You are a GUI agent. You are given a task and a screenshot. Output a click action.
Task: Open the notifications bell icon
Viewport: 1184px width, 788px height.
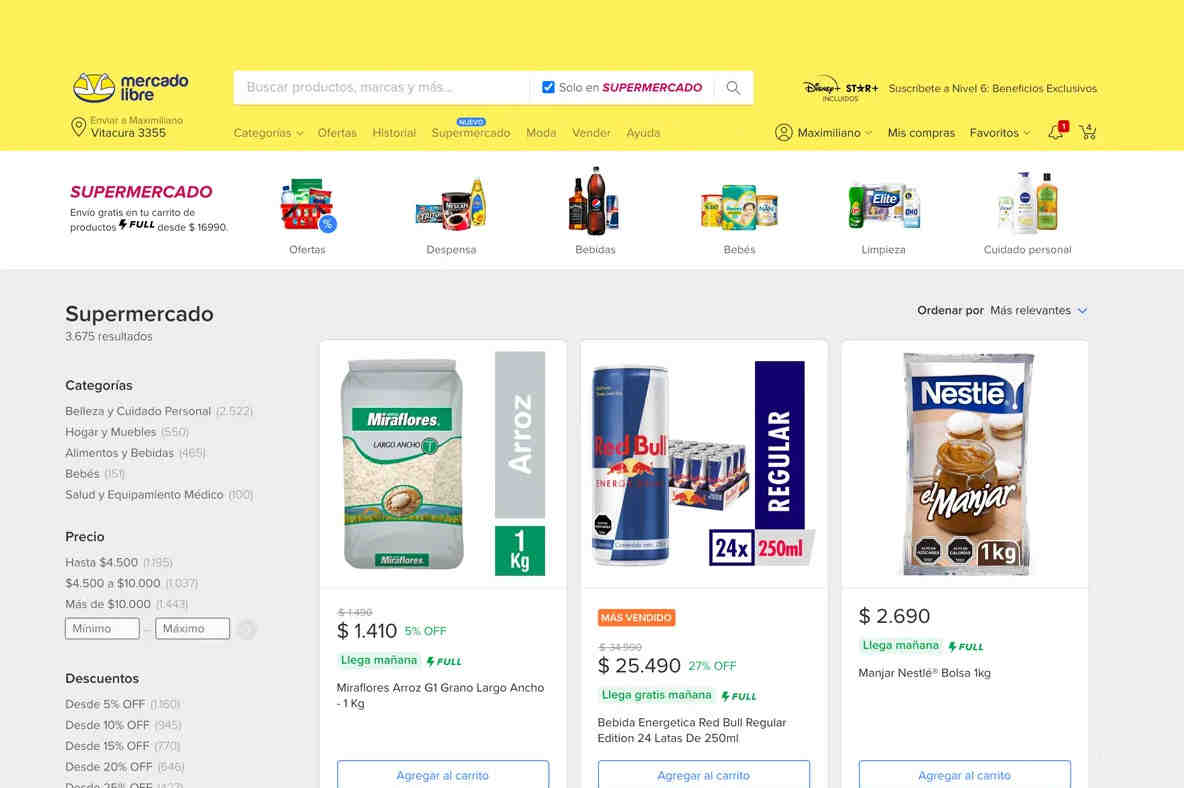[x=1056, y=132]
